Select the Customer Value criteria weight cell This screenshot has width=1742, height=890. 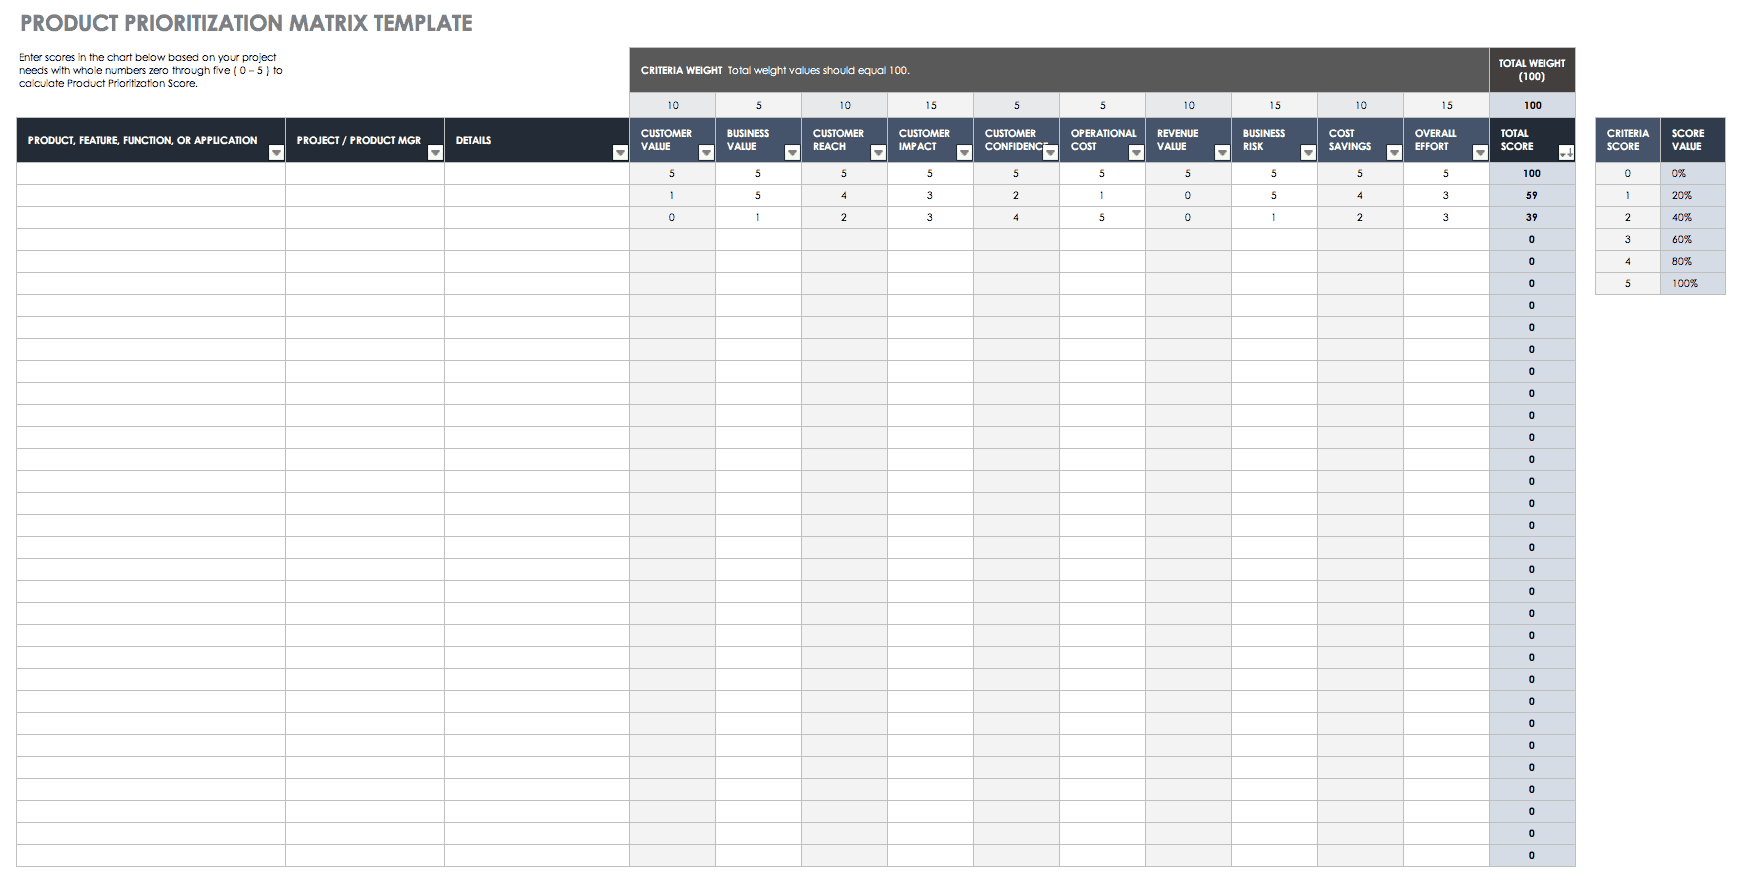(x=672, y=105)
